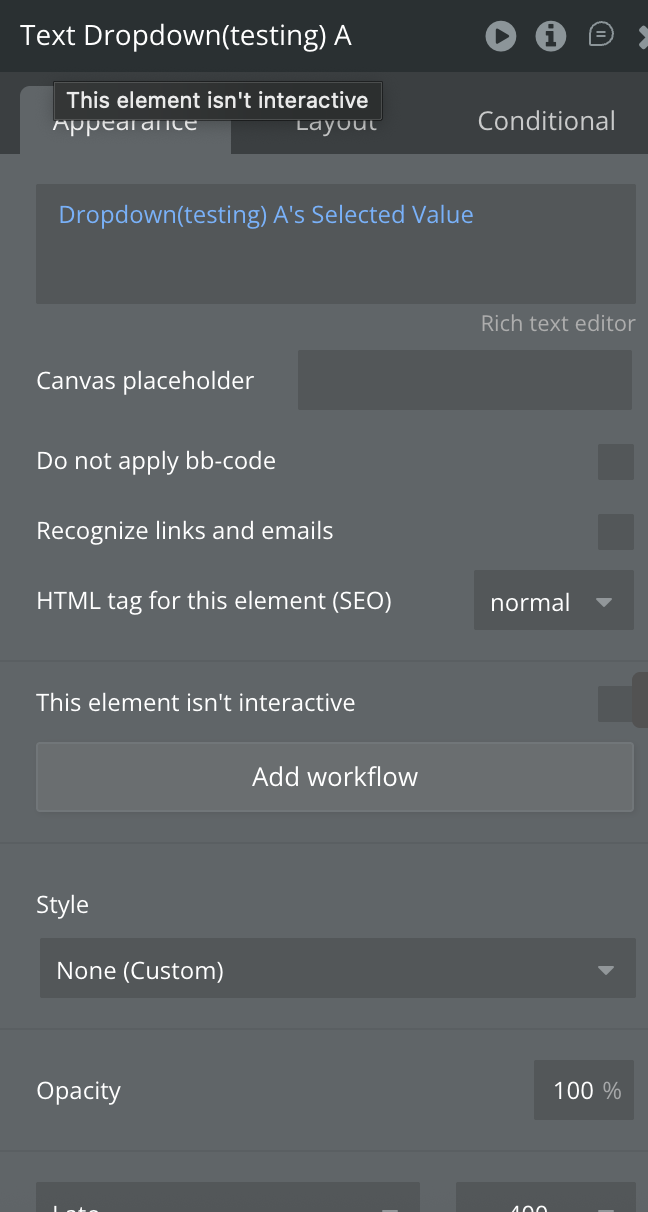Open the Lato font family dropdown

(x=227, y=1200)
